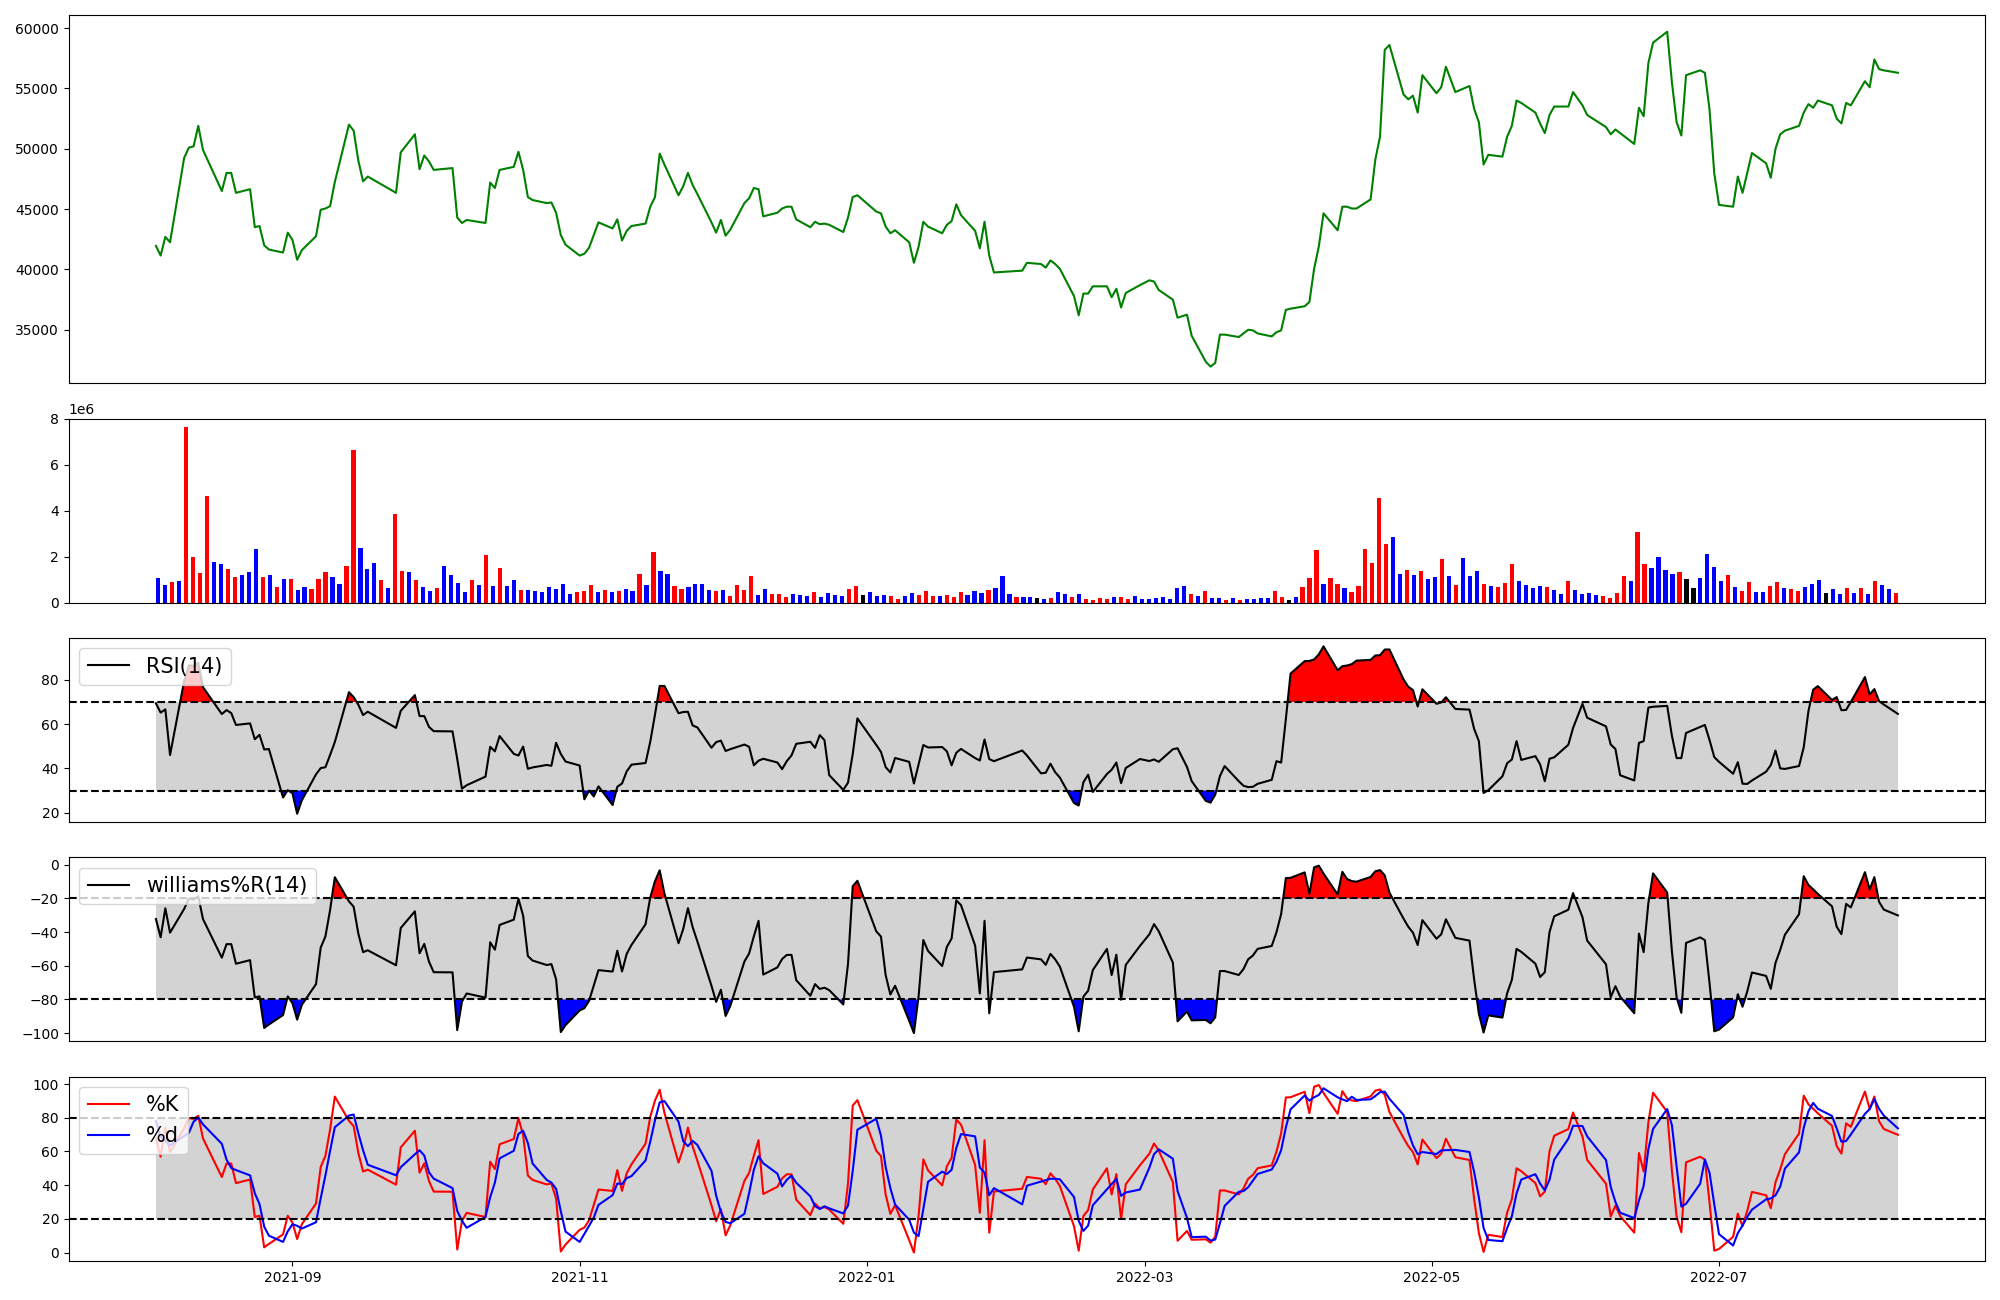
Task: Click the tallest red volume bar
Action: click(x=186, y=515)
